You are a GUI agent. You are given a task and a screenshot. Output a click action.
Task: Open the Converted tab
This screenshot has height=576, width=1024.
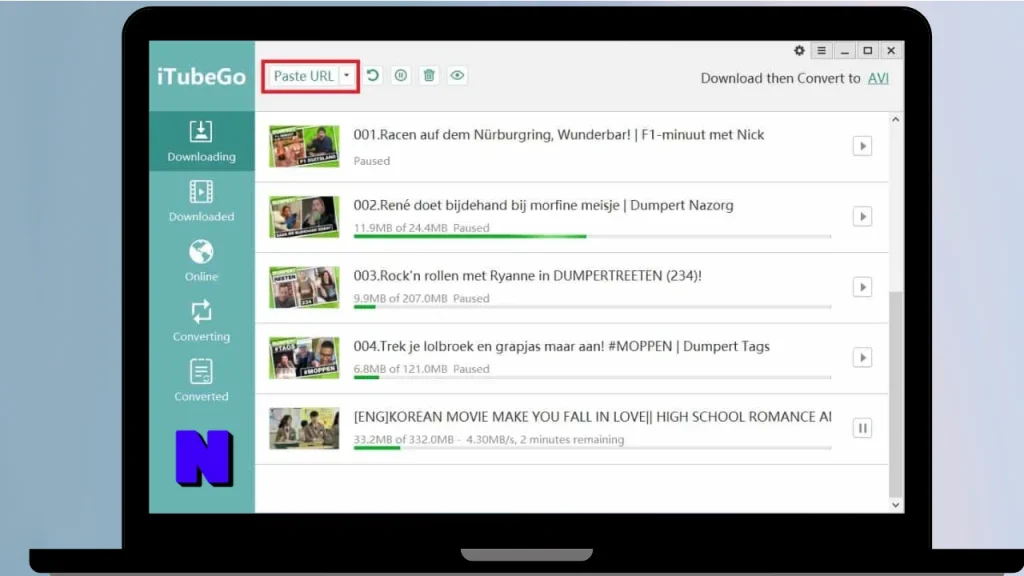pyautogui.click(x=201, y=381)
